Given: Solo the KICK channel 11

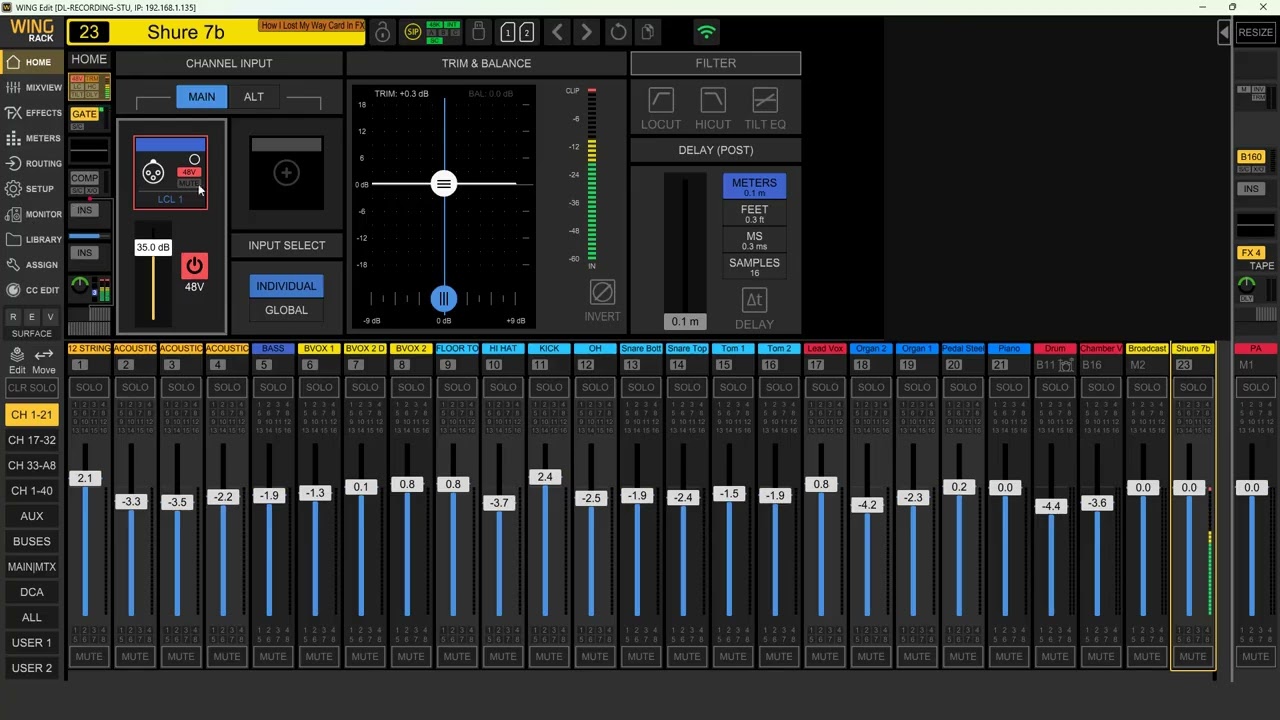Looking at the screenshot, I should point(549,387).
